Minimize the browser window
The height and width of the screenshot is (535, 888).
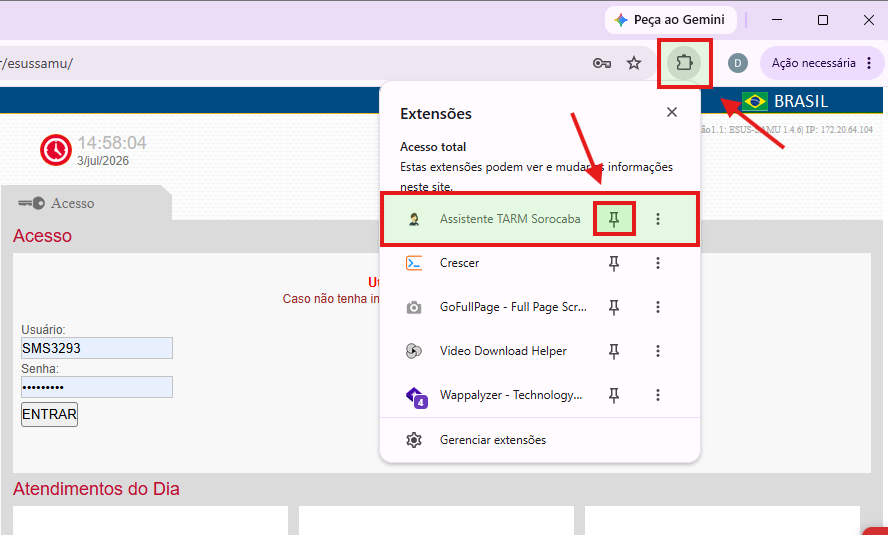click(777, 20)
